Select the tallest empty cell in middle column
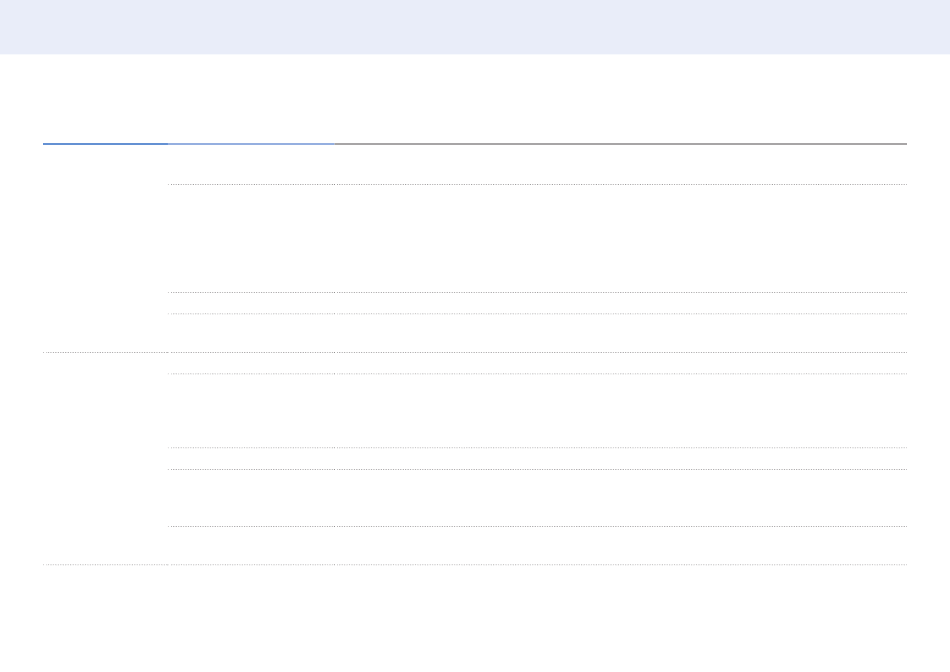The height and width of the screenshot is (672, 950). [x=251, y=239]
